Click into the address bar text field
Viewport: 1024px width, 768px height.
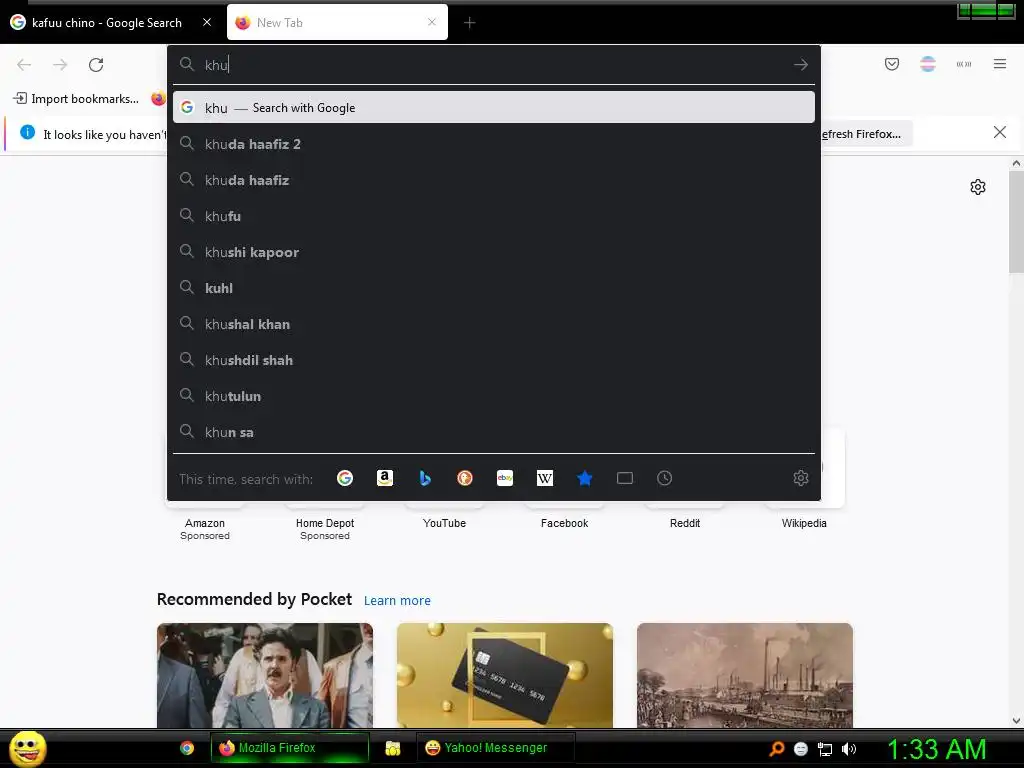(493, 65)
